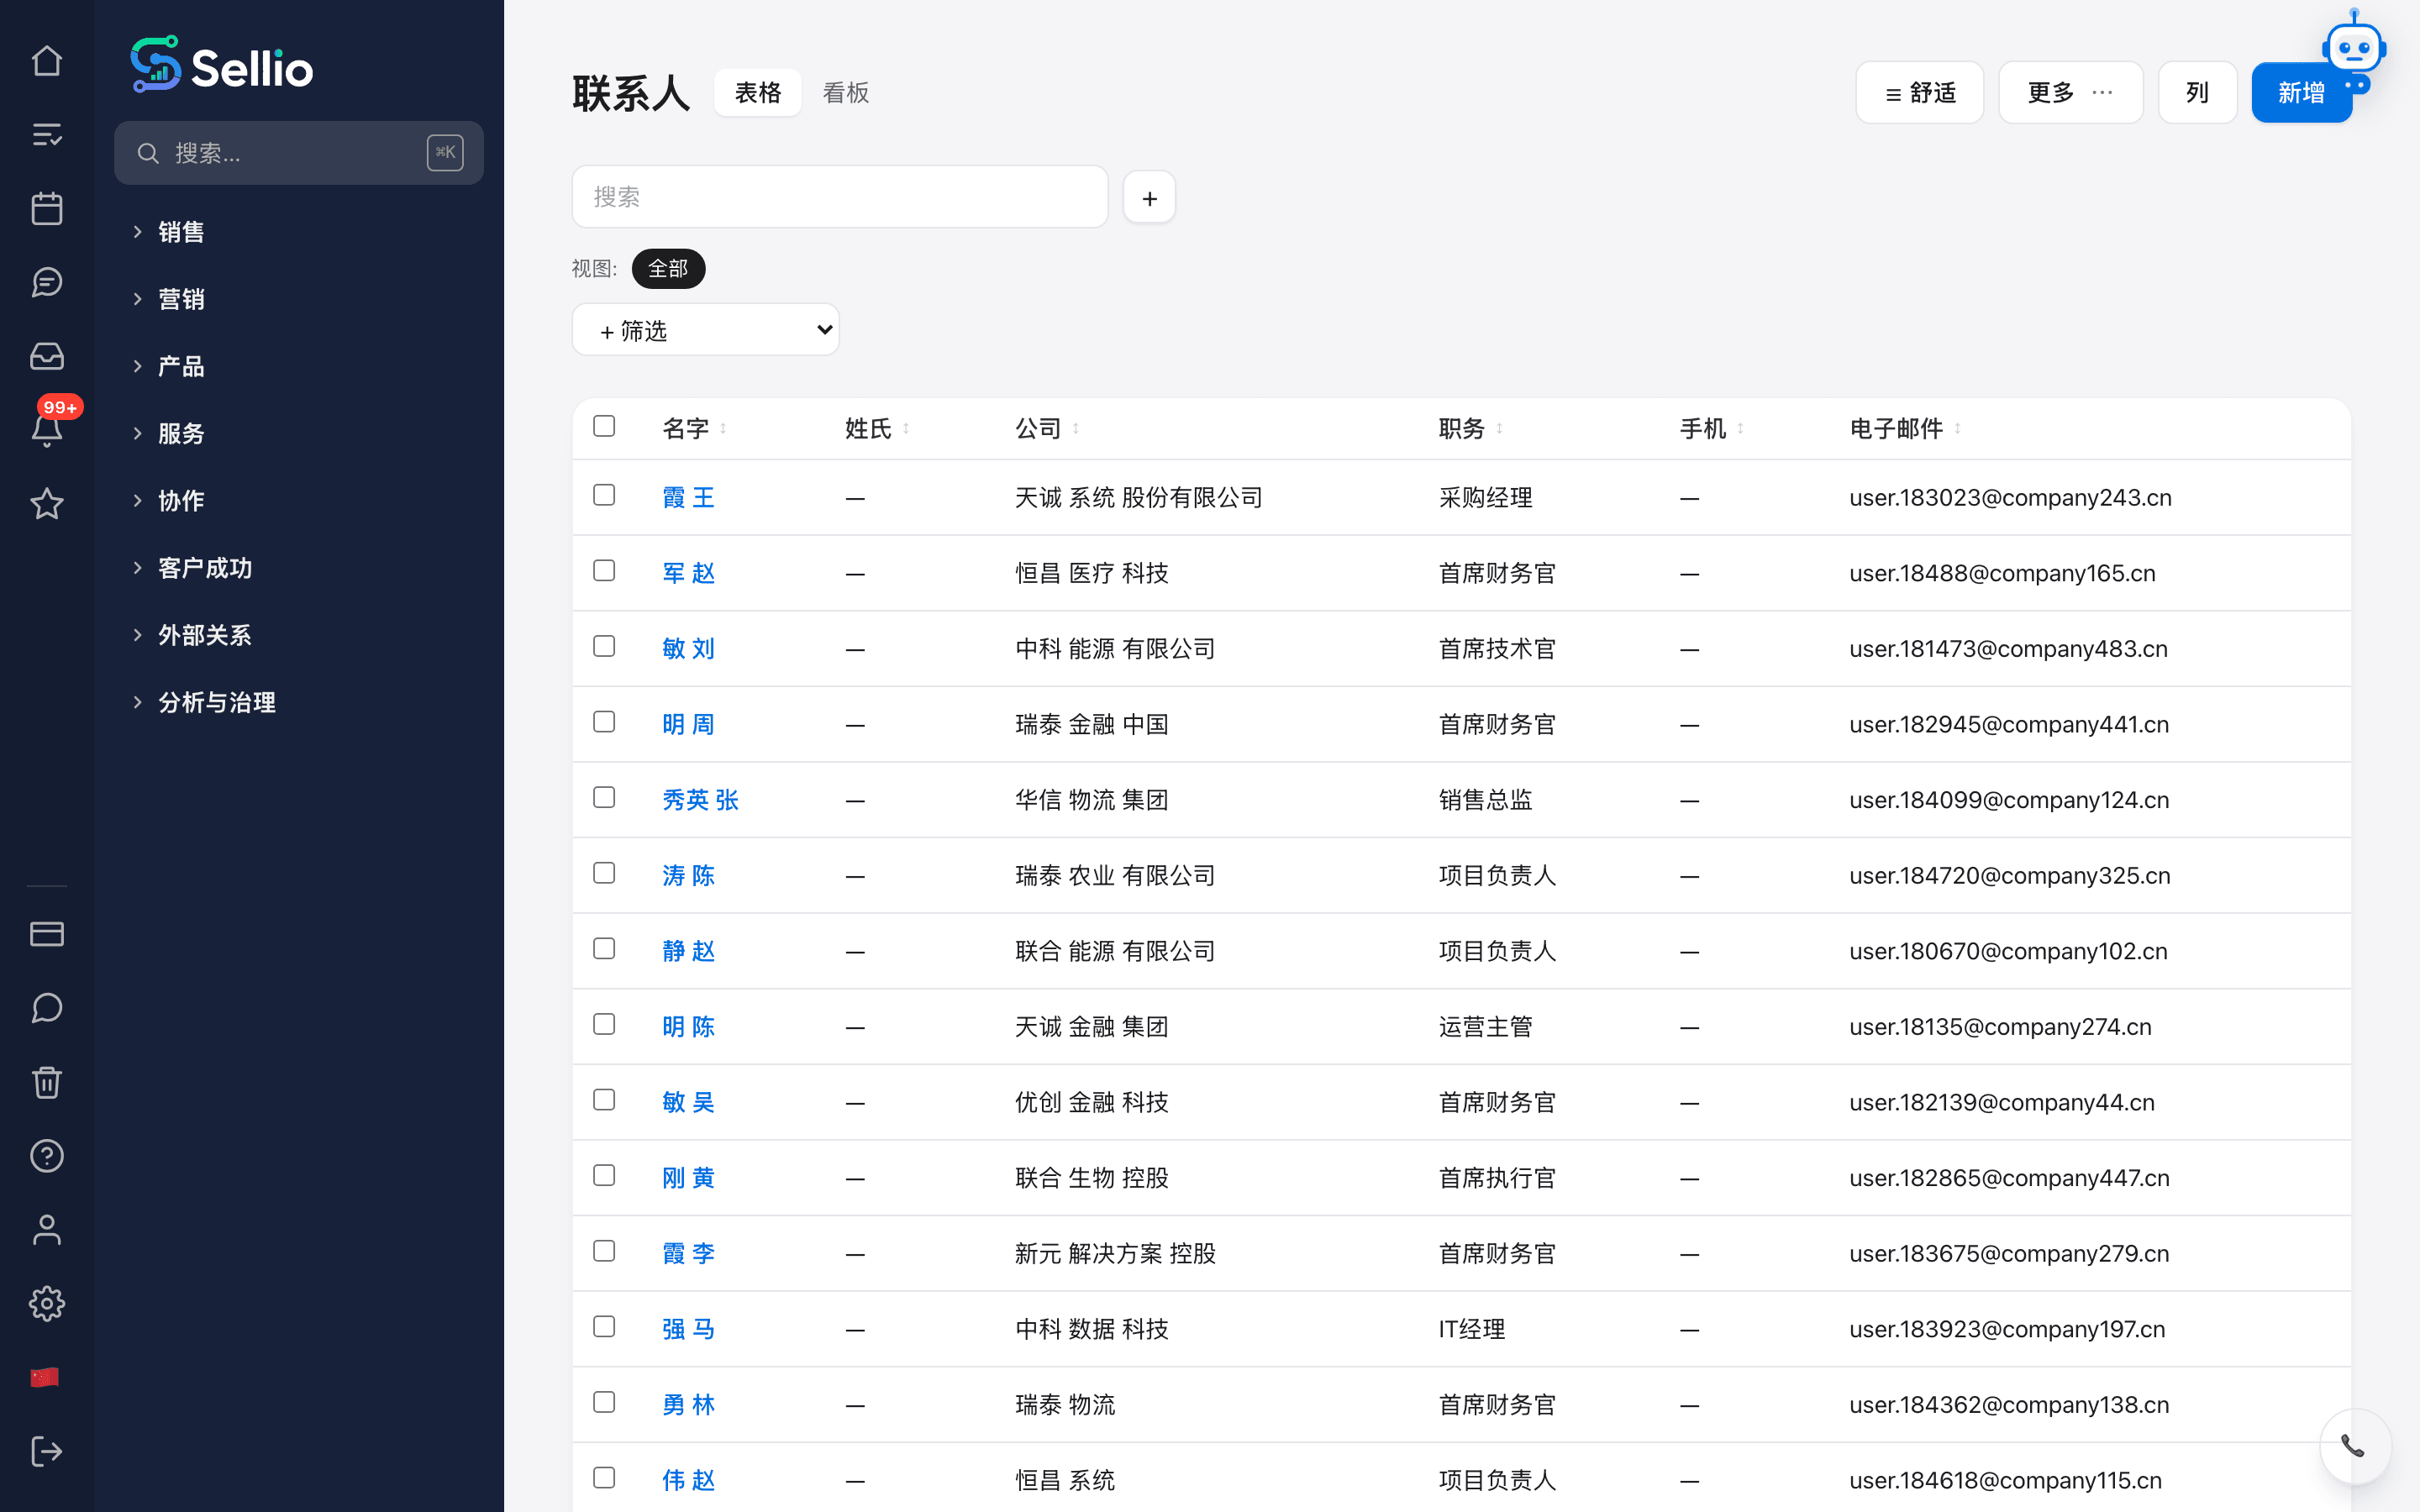Screen dimensions: 2420x1512
Task: Focus the contacts 搜索 input field
Action: tap(840, 197)
